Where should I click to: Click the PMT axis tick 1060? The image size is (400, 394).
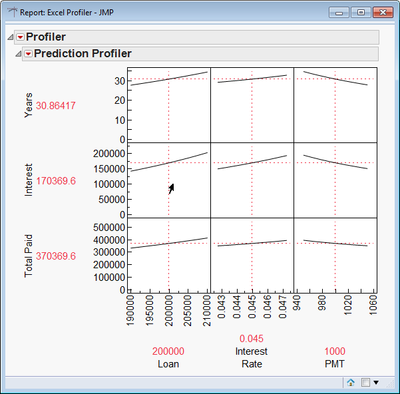(x=373, y=305)
